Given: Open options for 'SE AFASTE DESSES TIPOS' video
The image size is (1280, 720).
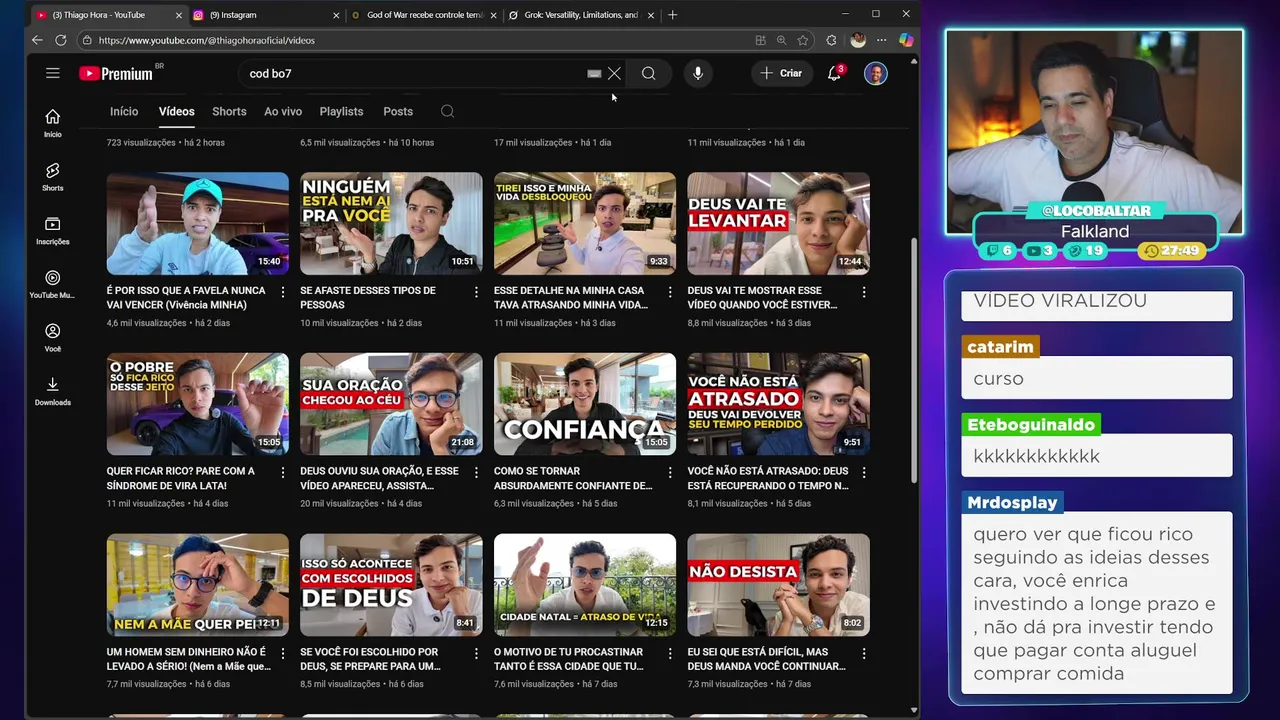Looking at the screenshot, I should tap(476, 292).
